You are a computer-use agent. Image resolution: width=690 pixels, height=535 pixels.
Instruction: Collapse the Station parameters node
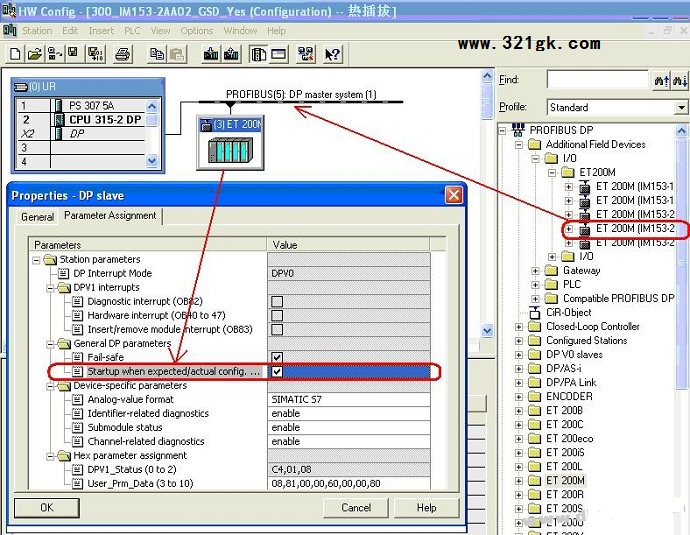37,260
